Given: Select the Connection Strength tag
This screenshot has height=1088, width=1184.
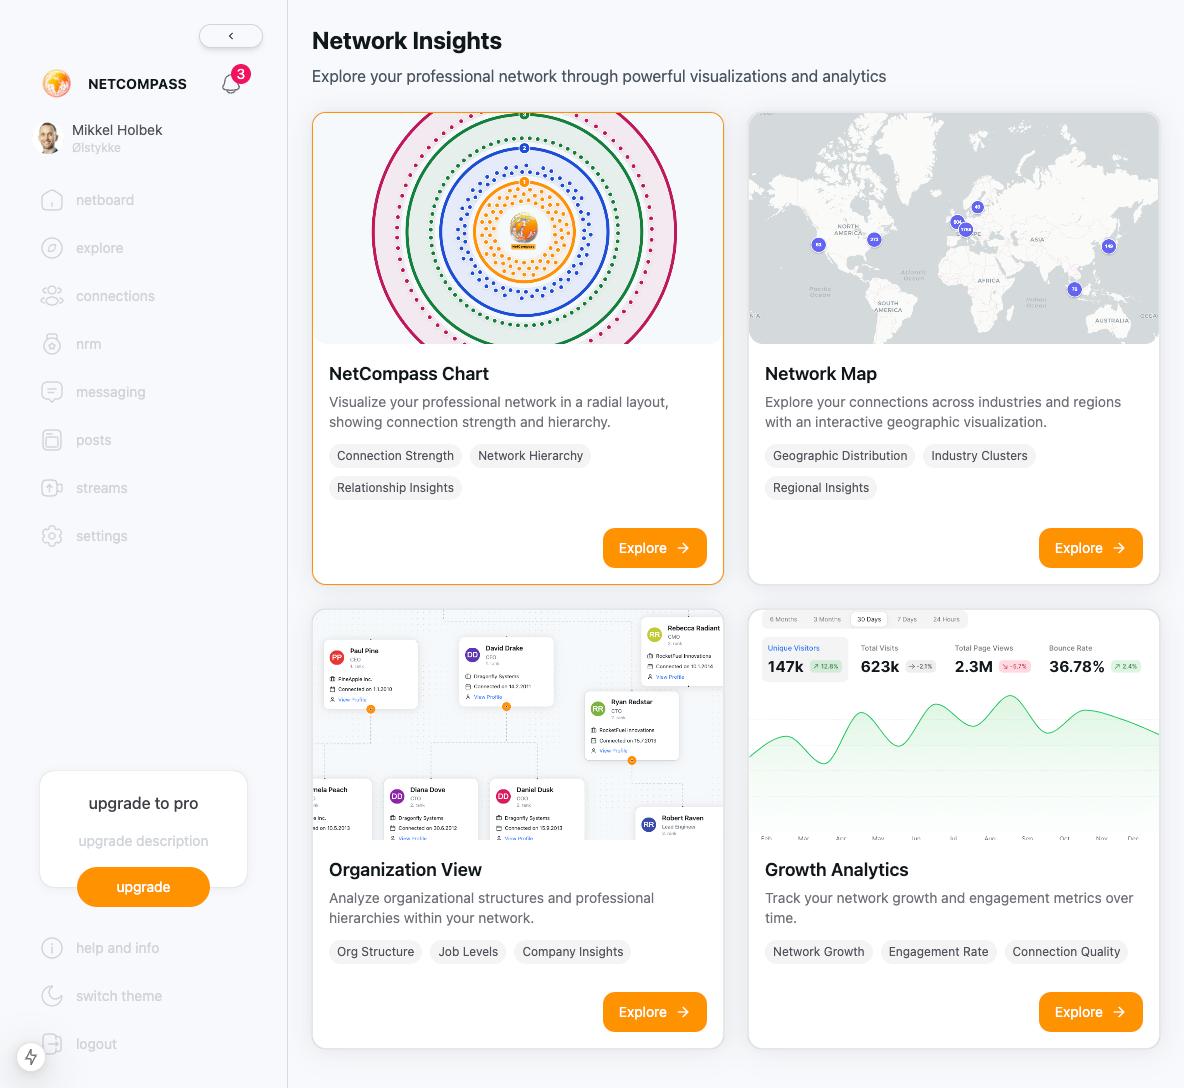Looking at the screenshot, I should [395, 456].
